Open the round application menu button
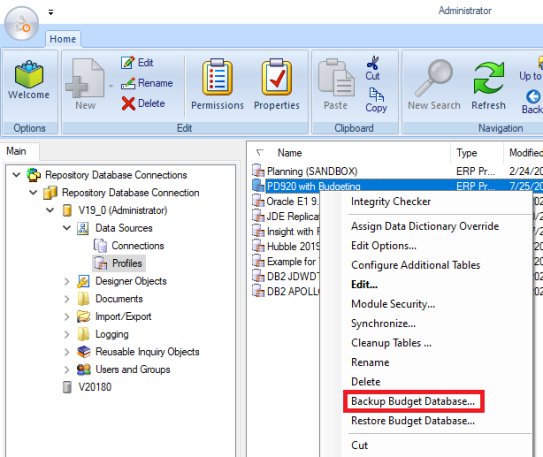This screenshot has height=457, width=543. click(x=21, y=24)
